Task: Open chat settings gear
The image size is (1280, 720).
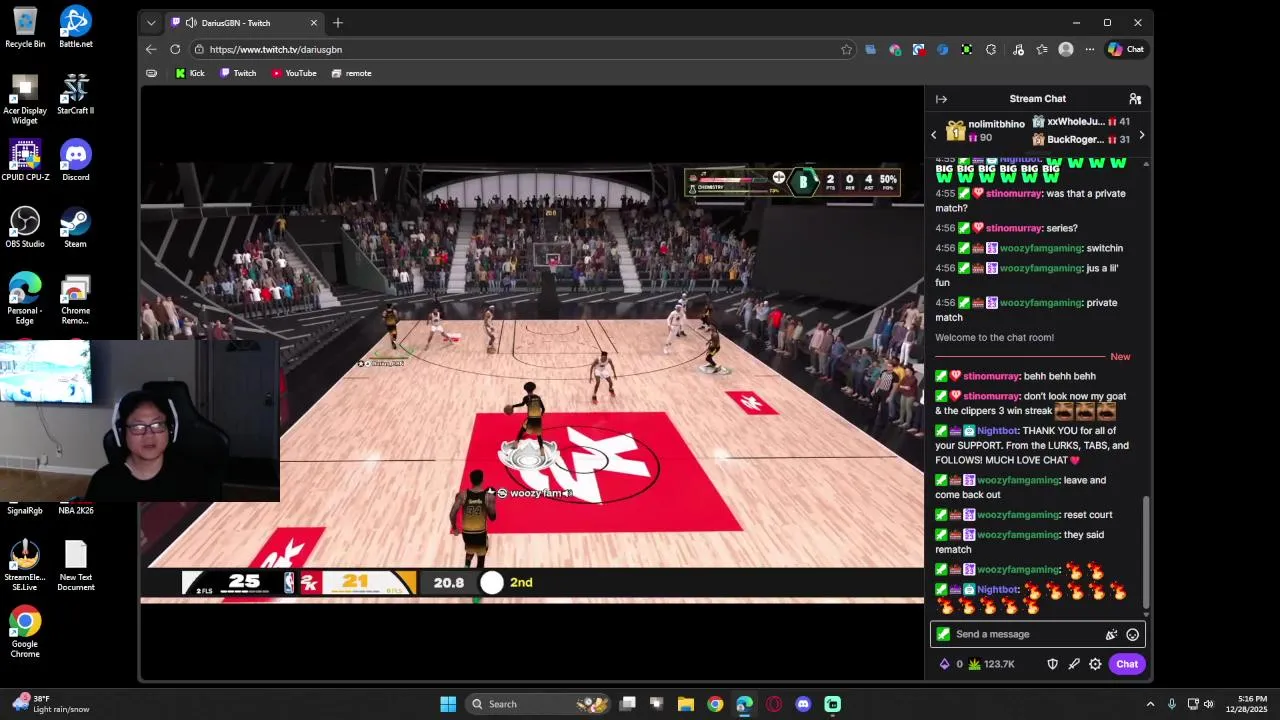Action: (1095, 664)
